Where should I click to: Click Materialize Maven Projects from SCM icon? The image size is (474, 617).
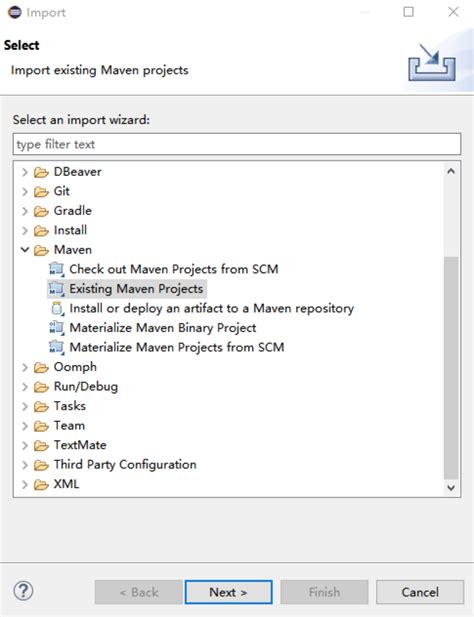(x=56, y=347)
